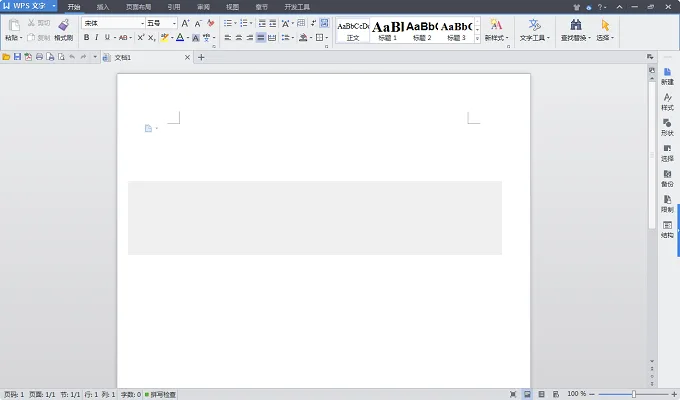680x400 pixels.
Task: Click the export to PDF icon
Action: tap(28, 57)
